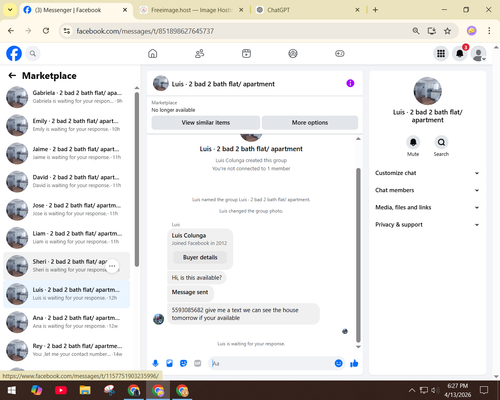Open the Facebook menu grid icon
The image size is (500, 400).
441,53
